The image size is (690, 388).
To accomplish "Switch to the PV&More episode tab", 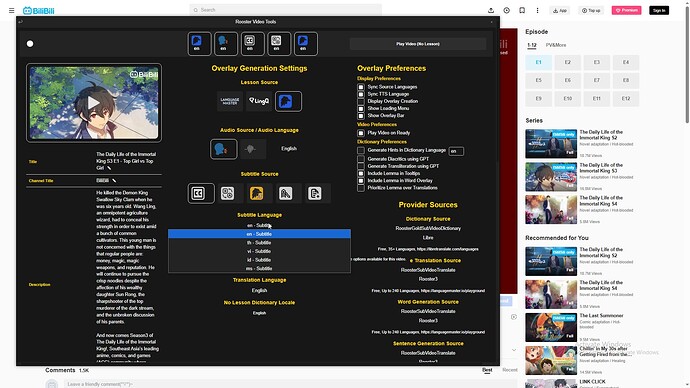I will coord(556,45).
